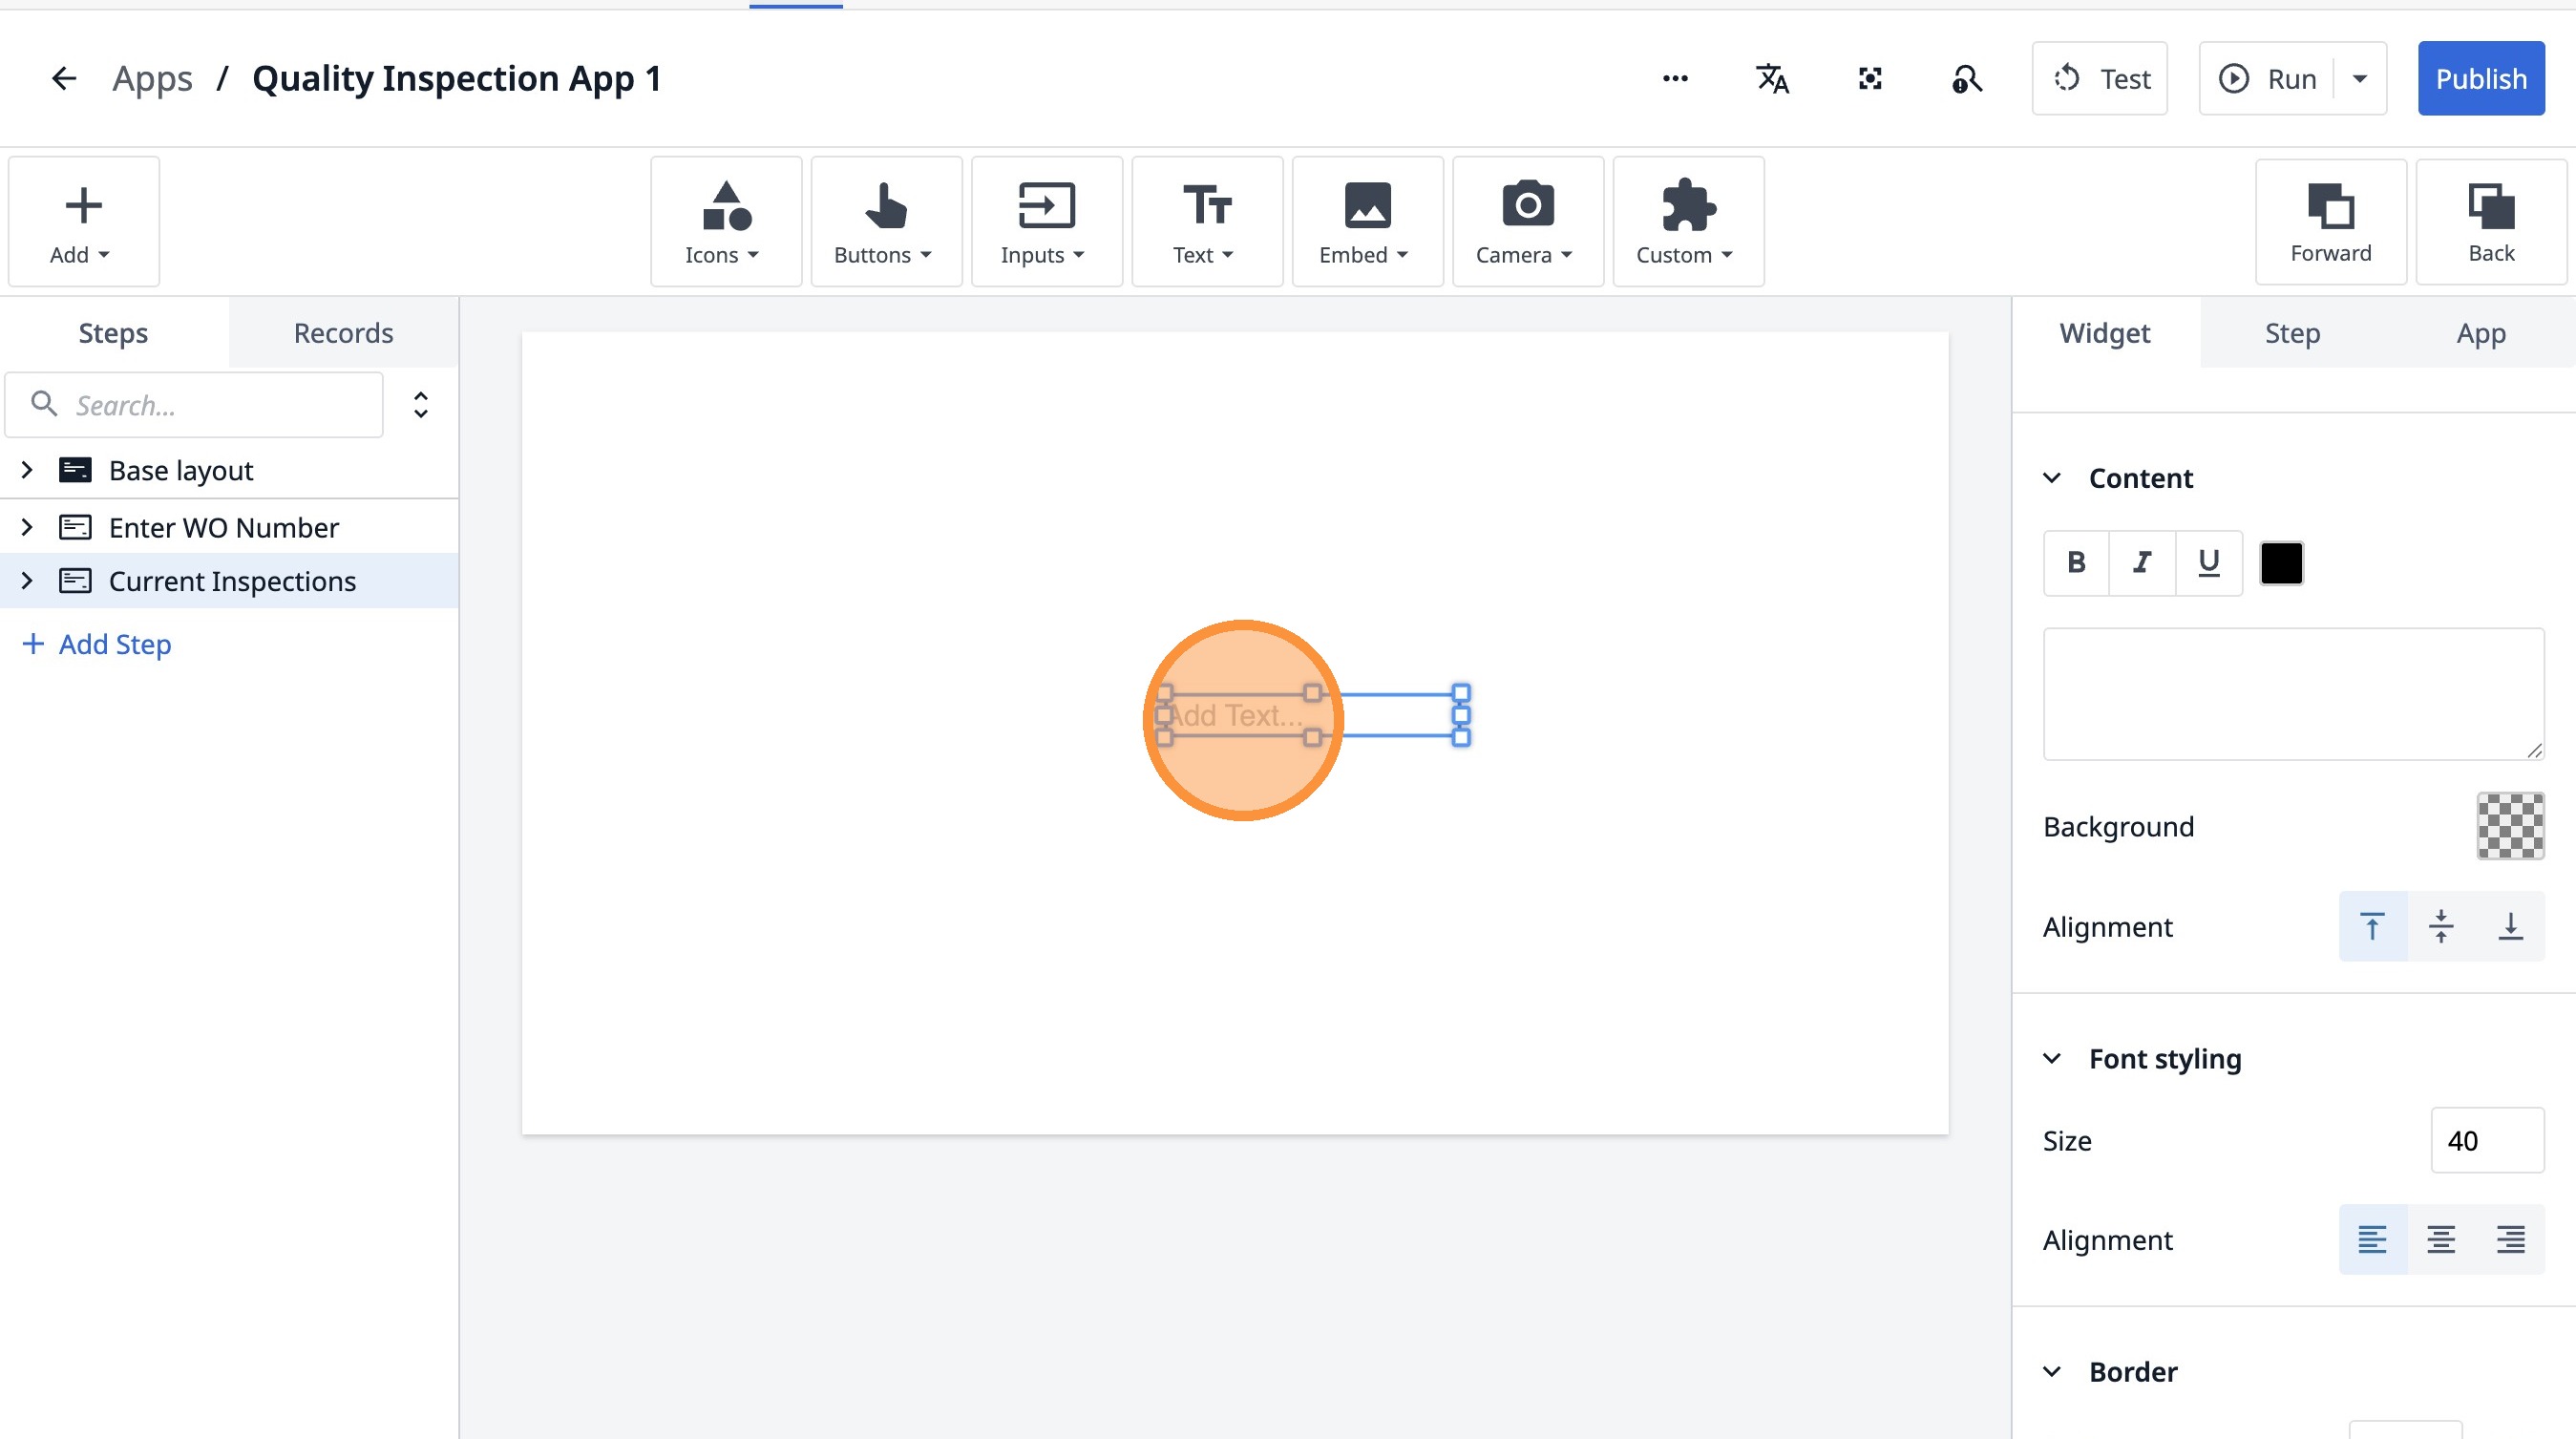
Task: Send widget Back in layer order
Action: point(2490,222)
